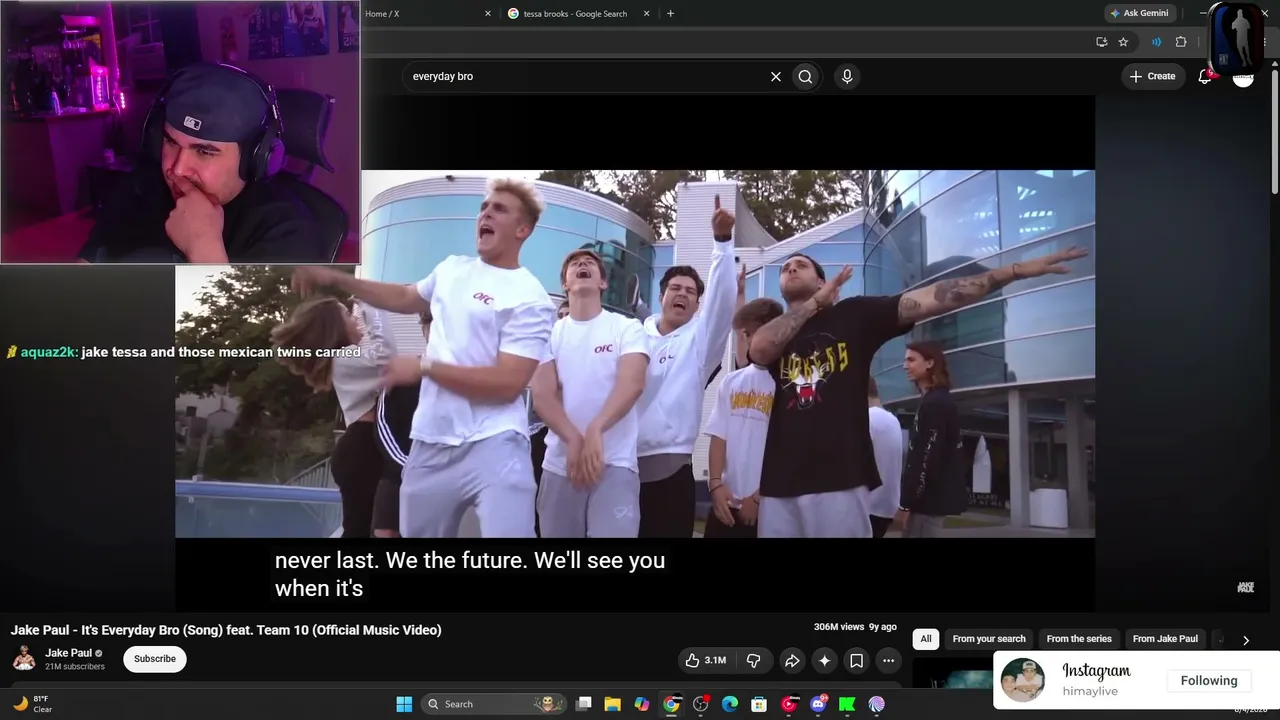Open the sparkle Ask button under video
The image size is (1280, 720).
(824, 660)
